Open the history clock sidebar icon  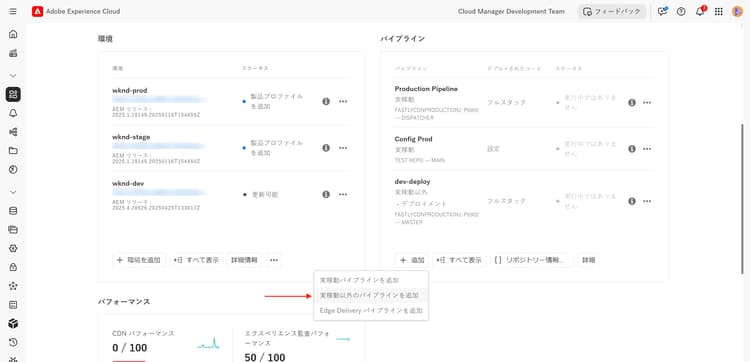click(x=13, y=342)
